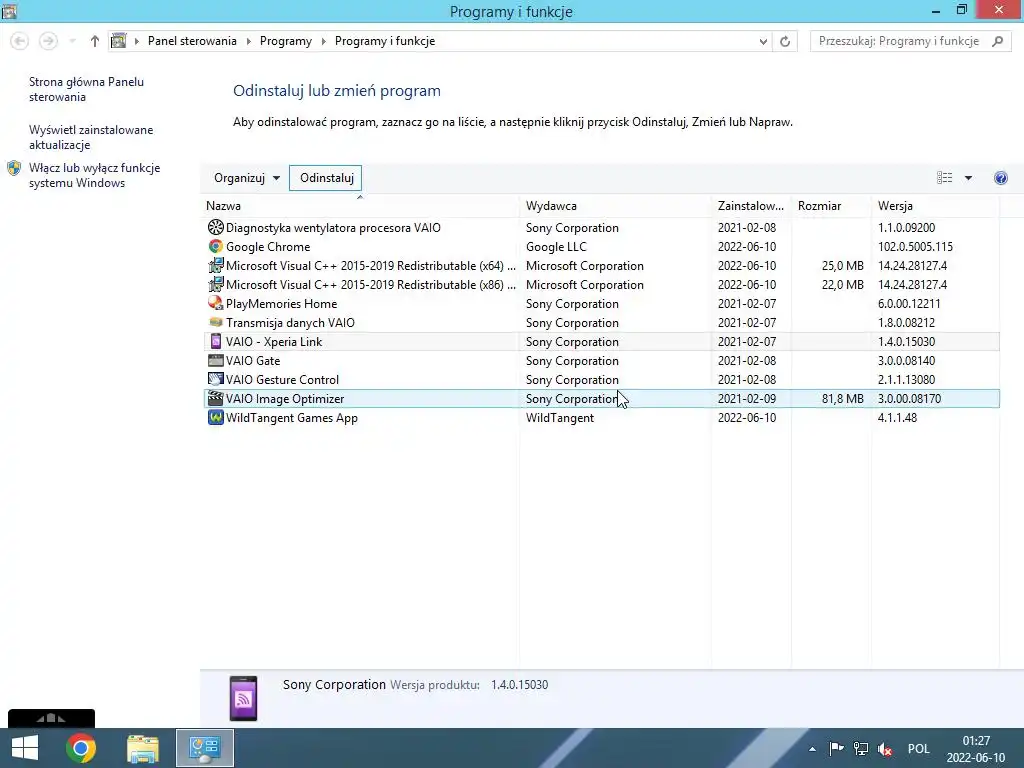1024x768 pixels.
Task: Click the Windows Start button
Action: point(25,748)
